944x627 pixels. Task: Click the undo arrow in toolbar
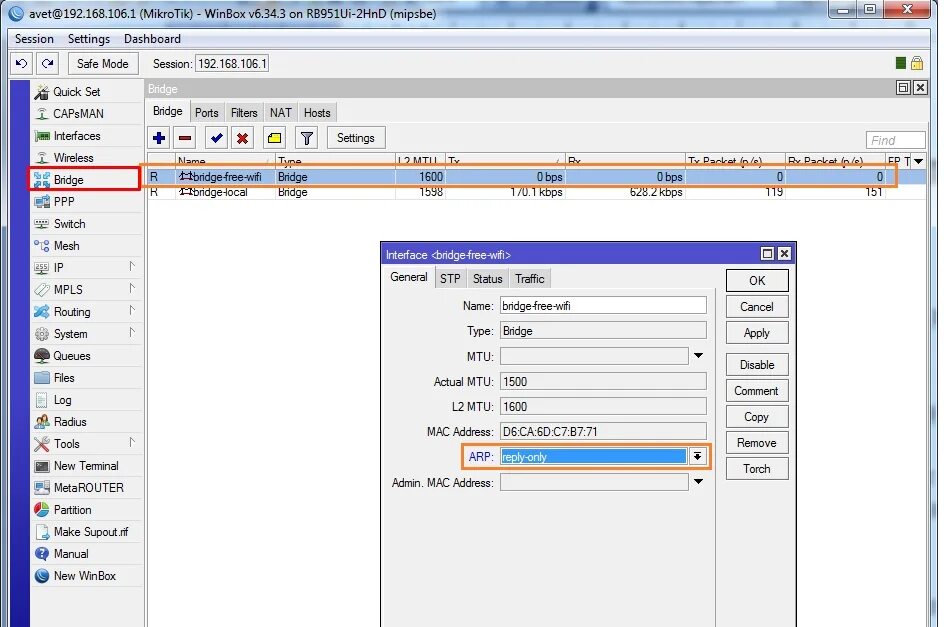click(22, 63)
